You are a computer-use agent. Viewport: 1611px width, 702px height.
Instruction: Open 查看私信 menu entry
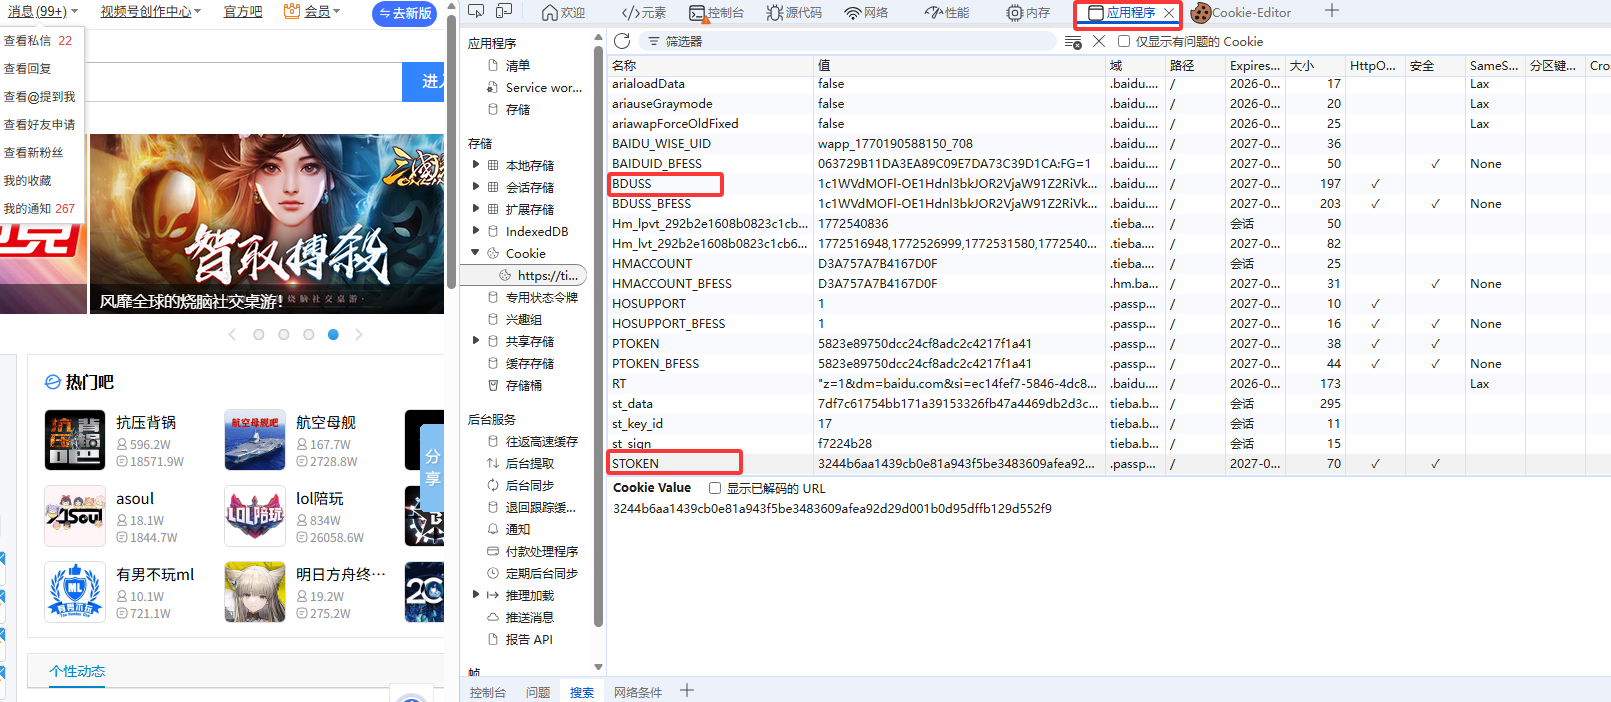coord(38,41)
